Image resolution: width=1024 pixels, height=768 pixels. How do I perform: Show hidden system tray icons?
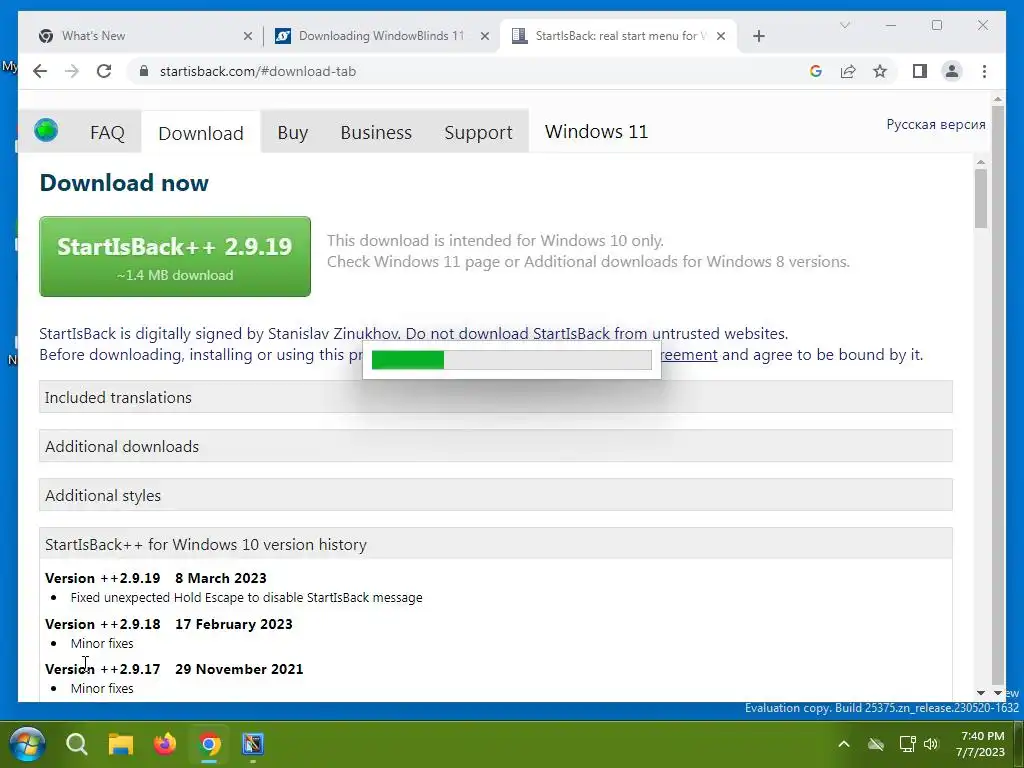[x=844, y=744]
